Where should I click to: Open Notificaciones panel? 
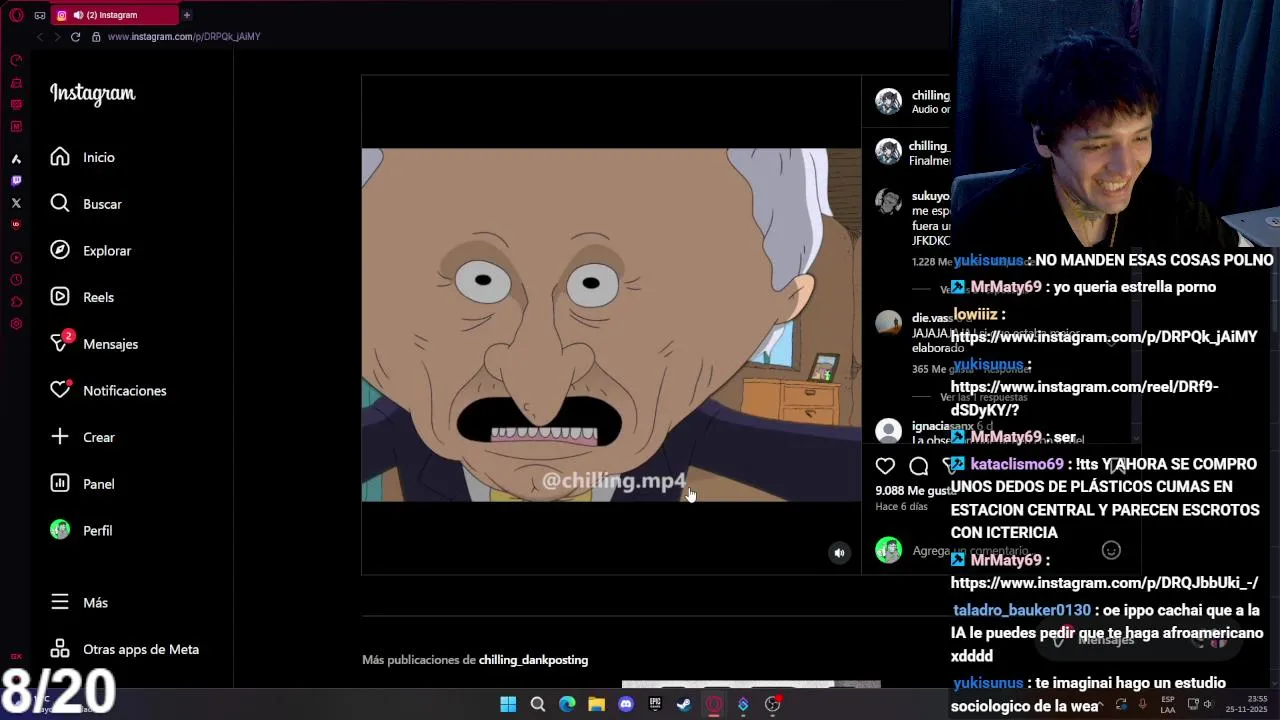click(109, 391)
